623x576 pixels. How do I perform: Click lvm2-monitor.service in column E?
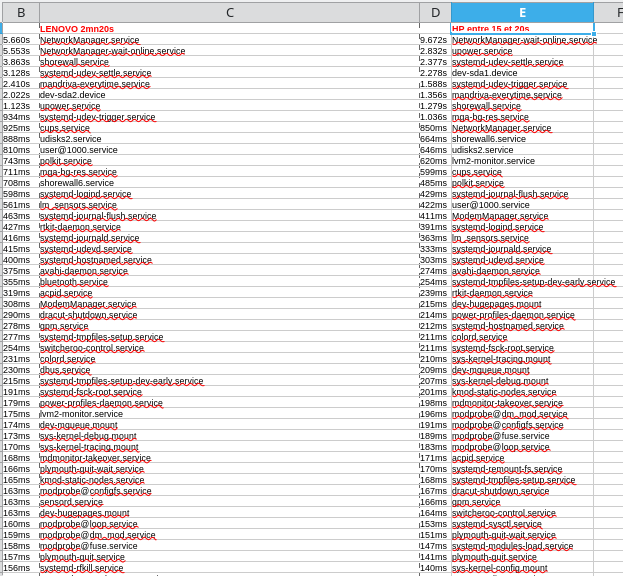522,161
